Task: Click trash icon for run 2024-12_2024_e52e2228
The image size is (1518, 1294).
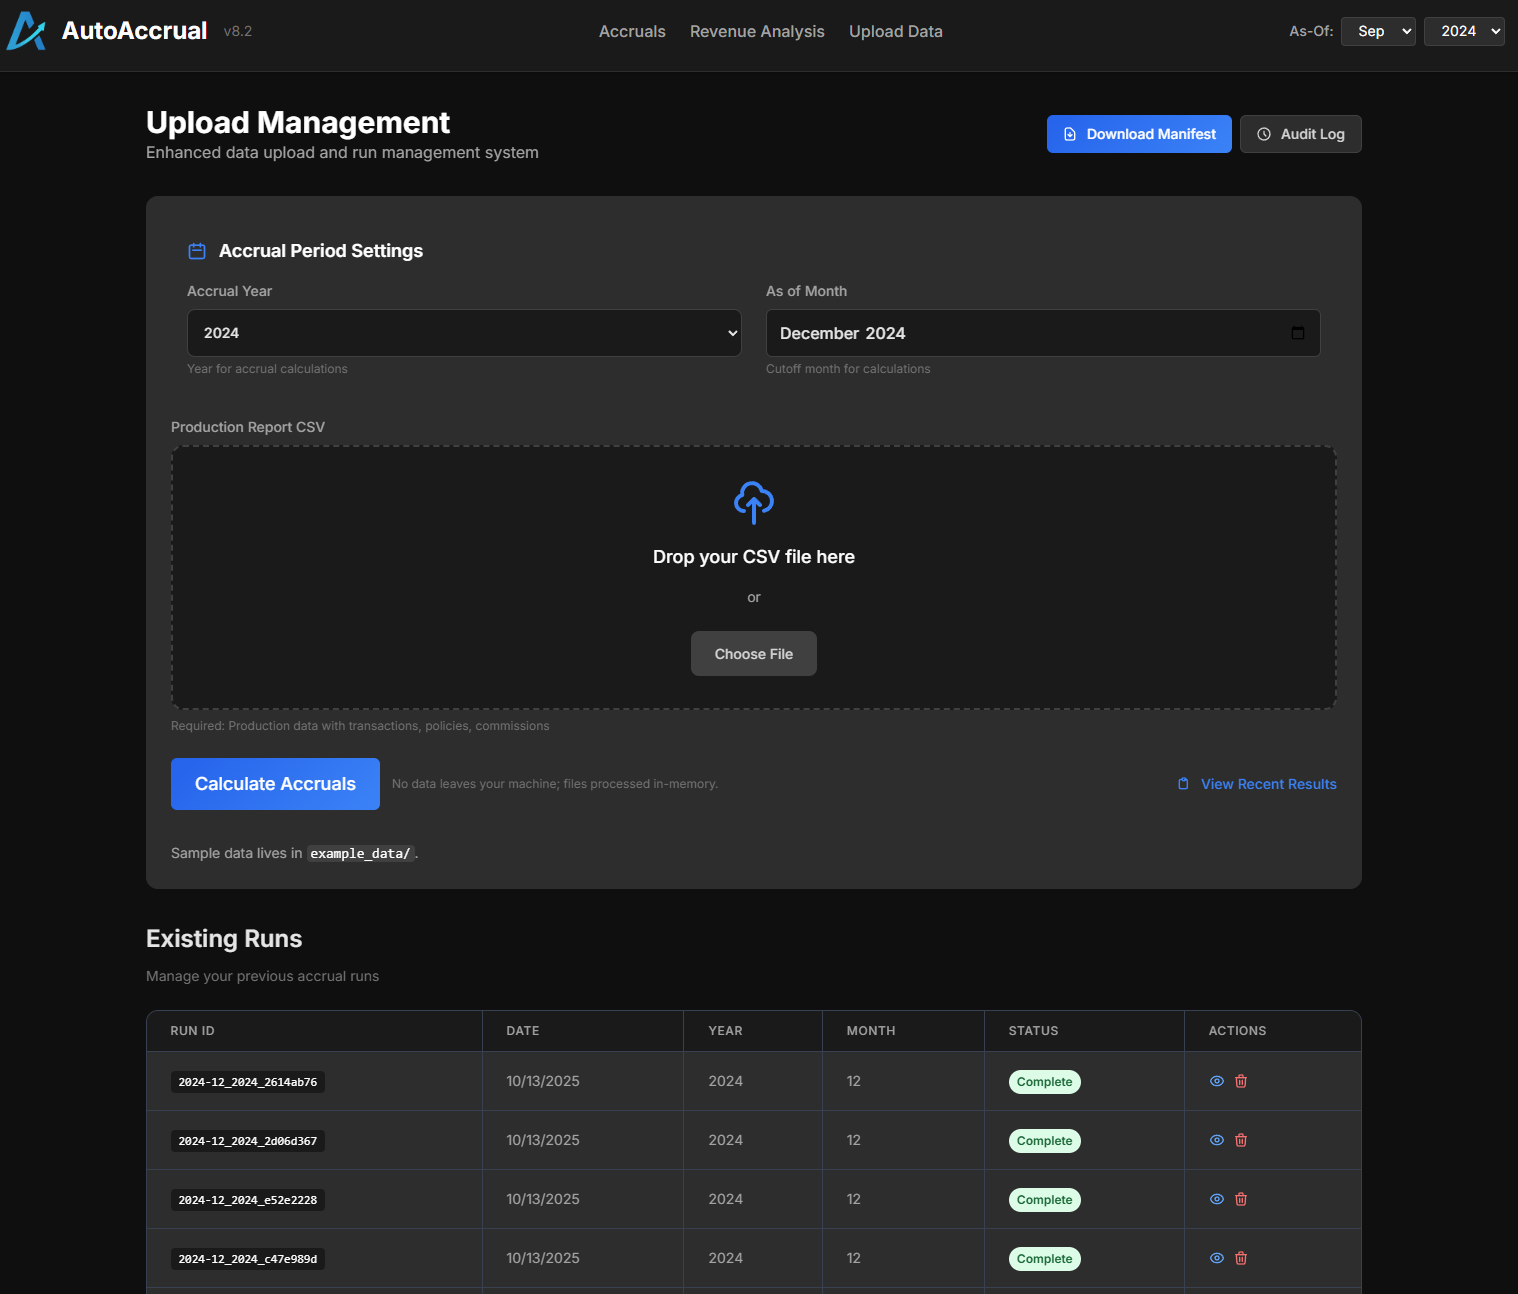Action: 1241,1199
